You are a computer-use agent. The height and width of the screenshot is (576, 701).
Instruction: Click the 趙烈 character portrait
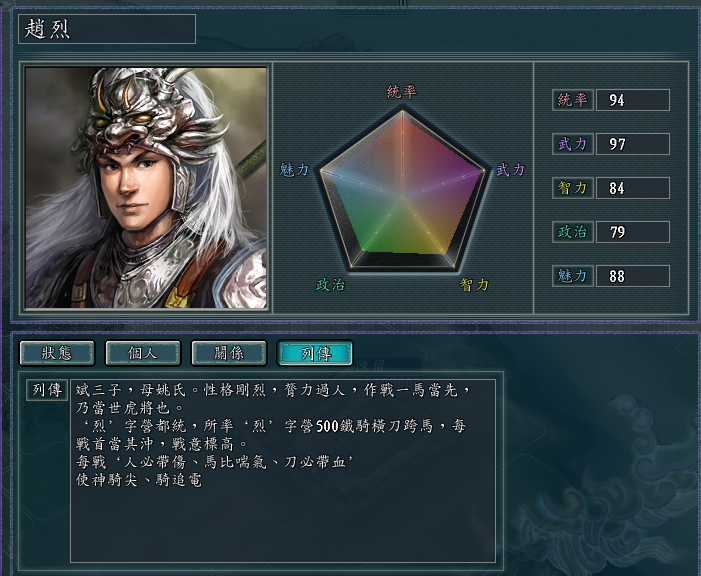(x=146, y=187)
